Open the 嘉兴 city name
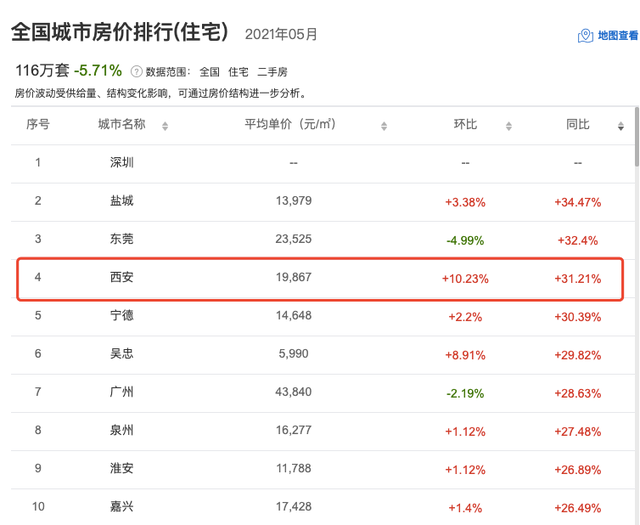The height and width of the screenshot is (525, 640). click(122, 507)
